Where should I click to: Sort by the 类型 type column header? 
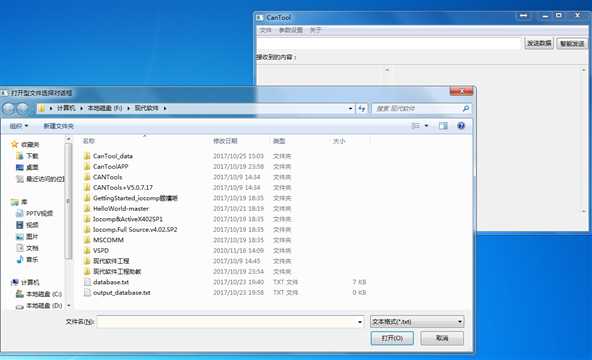tap(279, 141)
